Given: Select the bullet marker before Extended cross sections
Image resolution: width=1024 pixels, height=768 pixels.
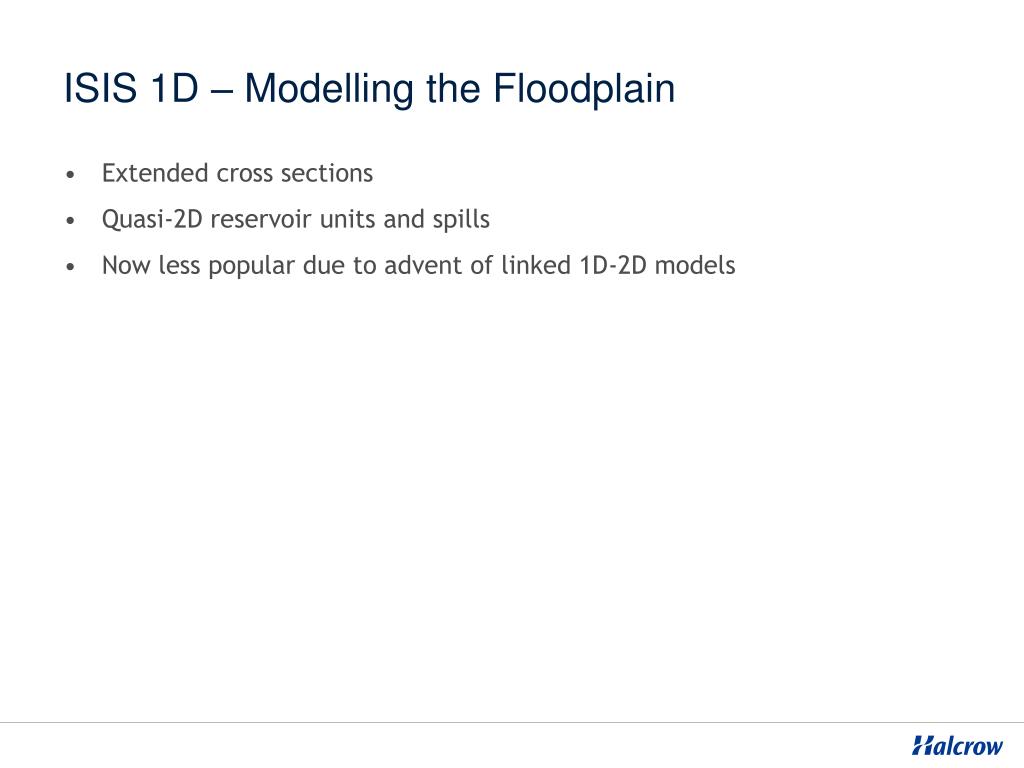Looking at the screenshot, I should pos(71,174).
